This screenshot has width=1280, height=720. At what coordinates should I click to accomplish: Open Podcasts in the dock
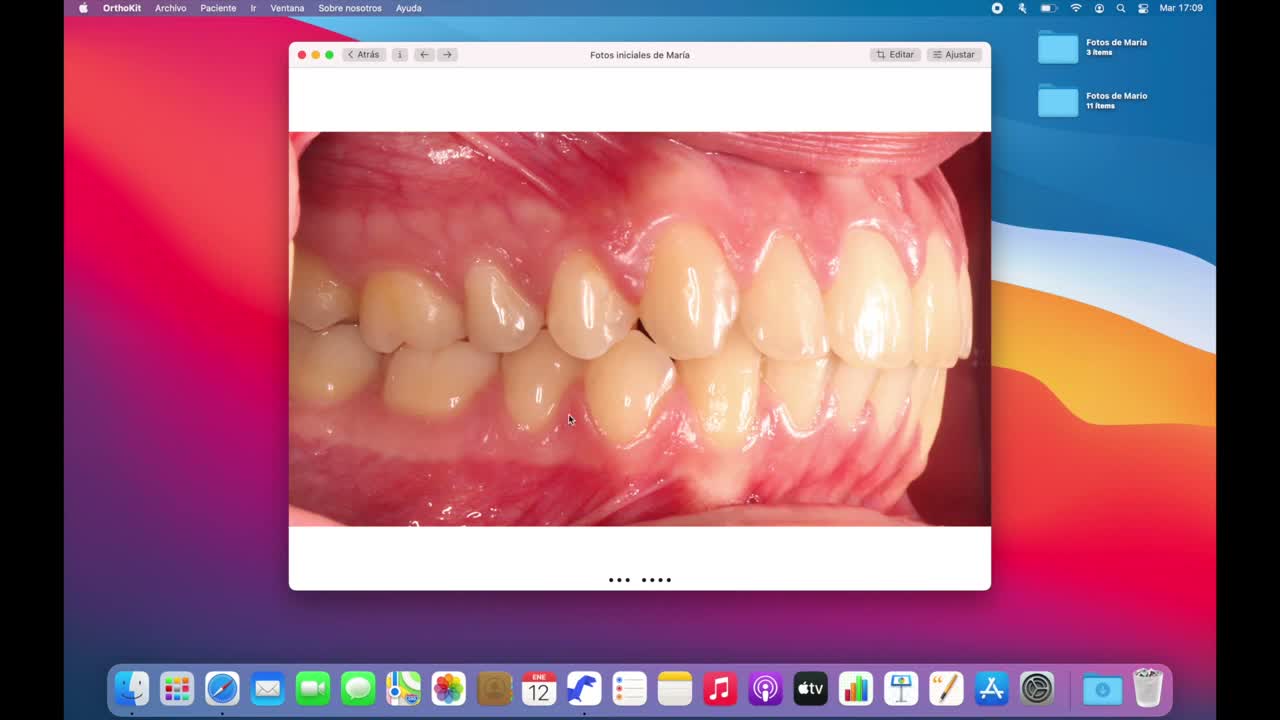pyautogui.click(x=765, y=688)
